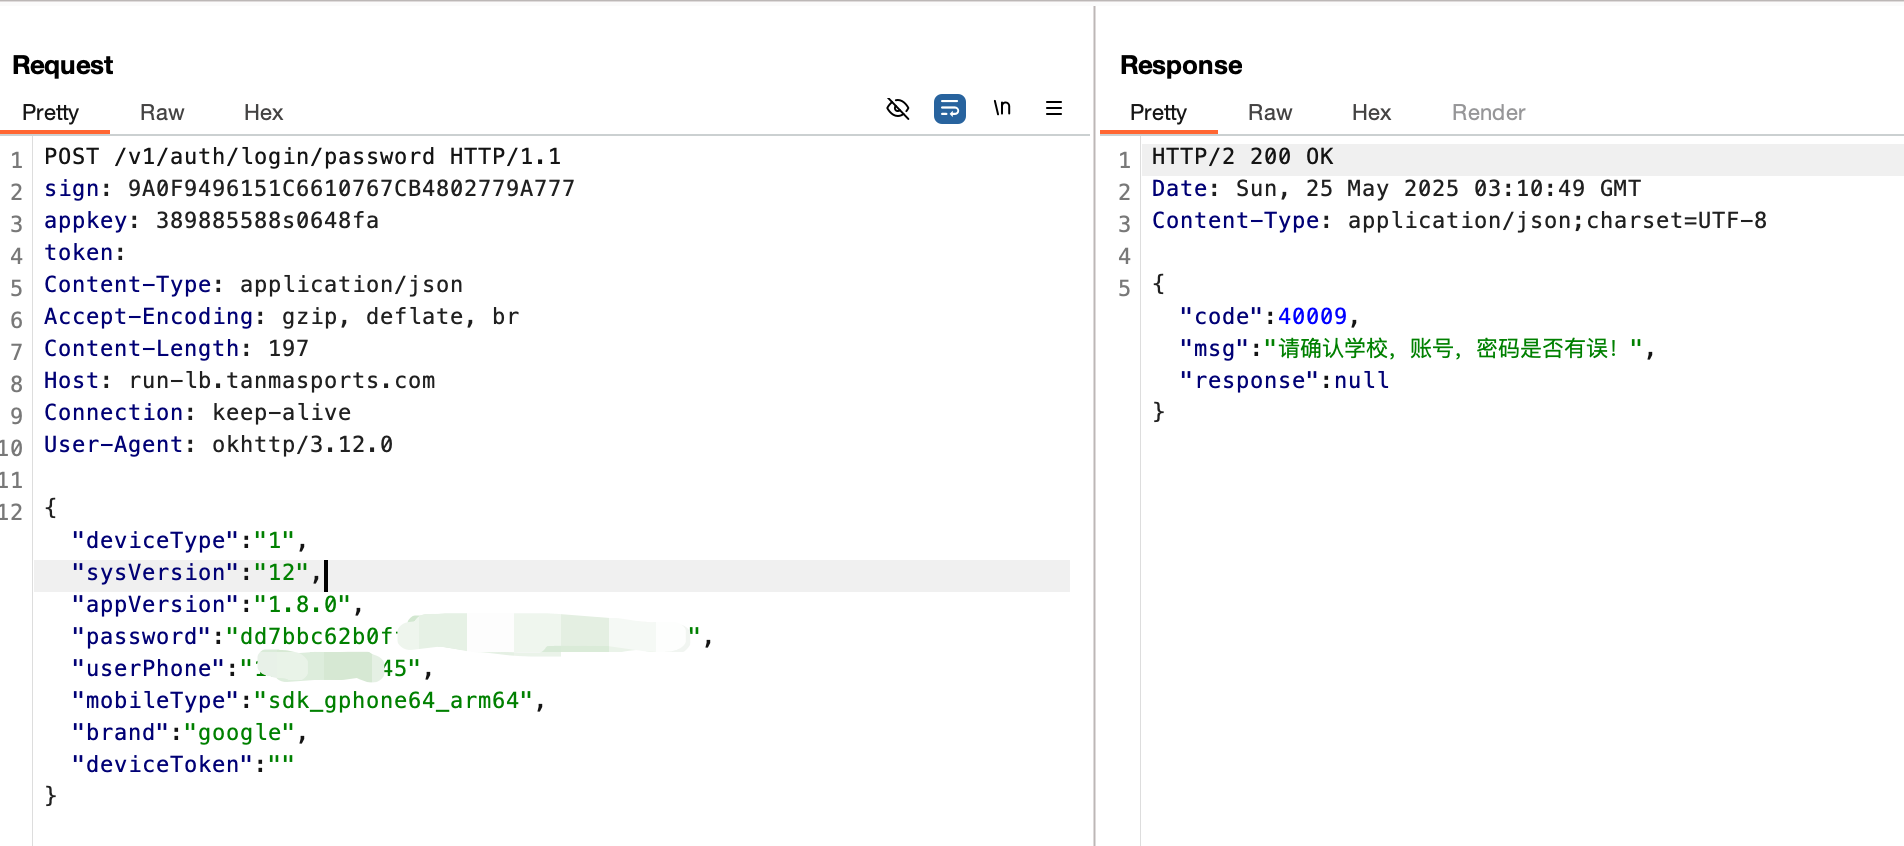
Task: Click the Content-Length: 197 line
Action: click(176, 349)
